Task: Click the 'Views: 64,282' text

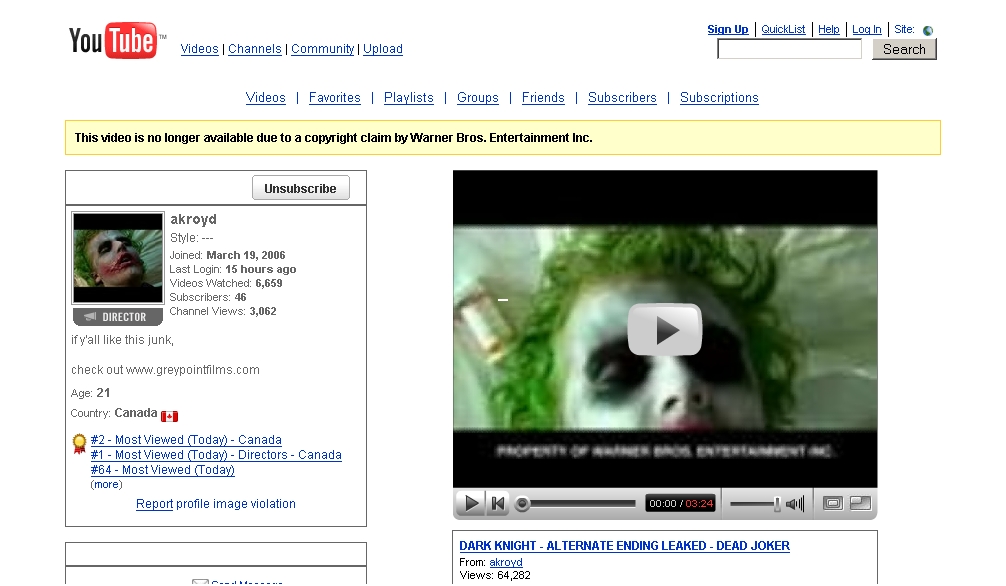Action: (x=495, y=576)
